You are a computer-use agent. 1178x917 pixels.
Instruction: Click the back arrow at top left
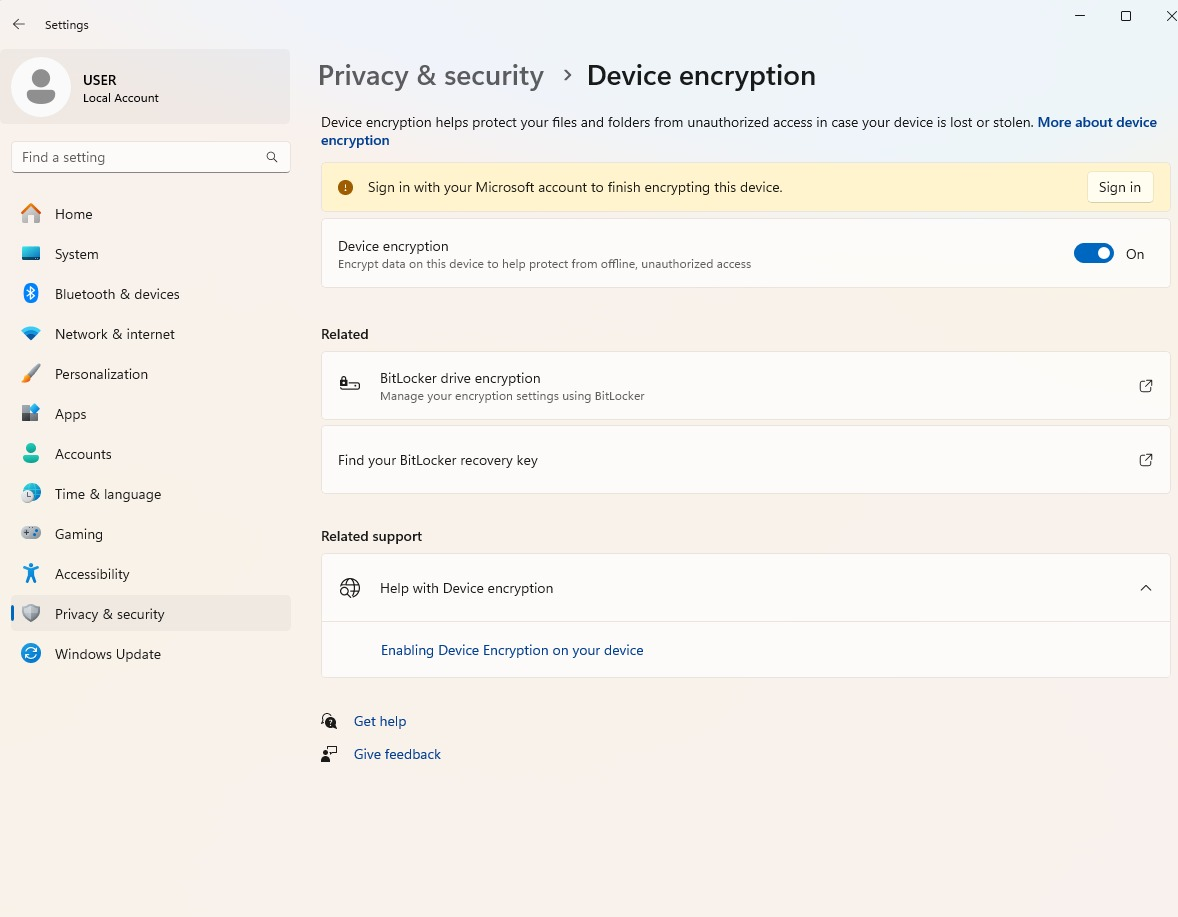[18, 24]
